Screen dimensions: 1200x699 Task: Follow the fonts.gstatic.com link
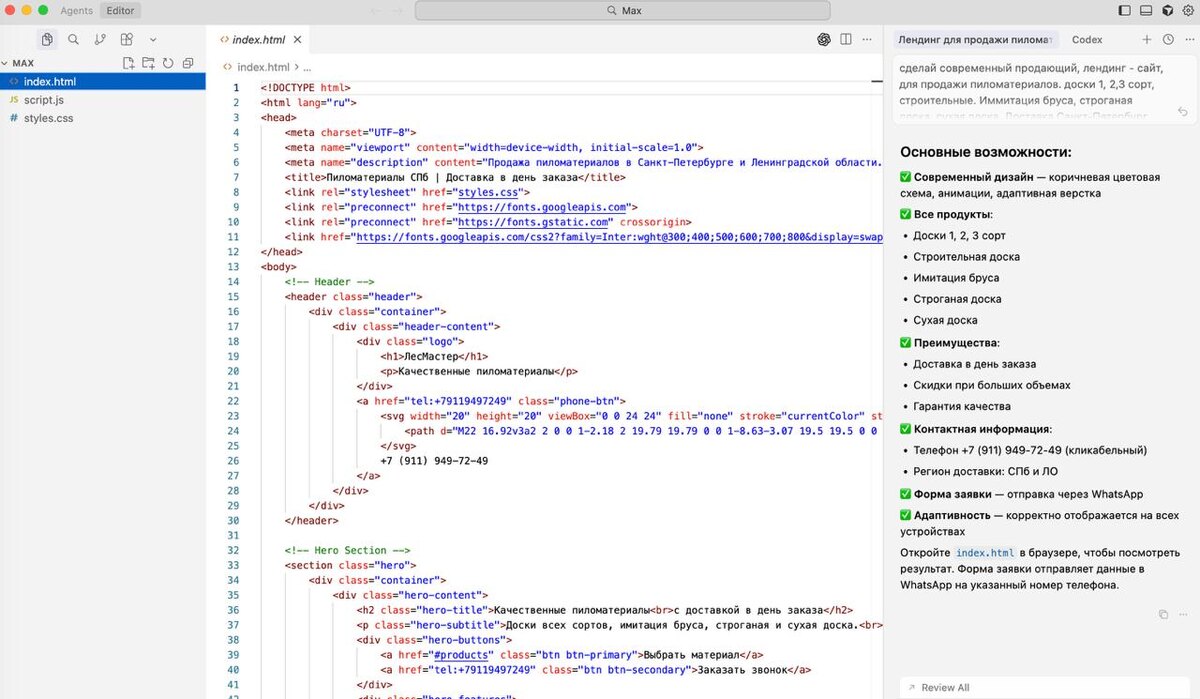[534, 222]
